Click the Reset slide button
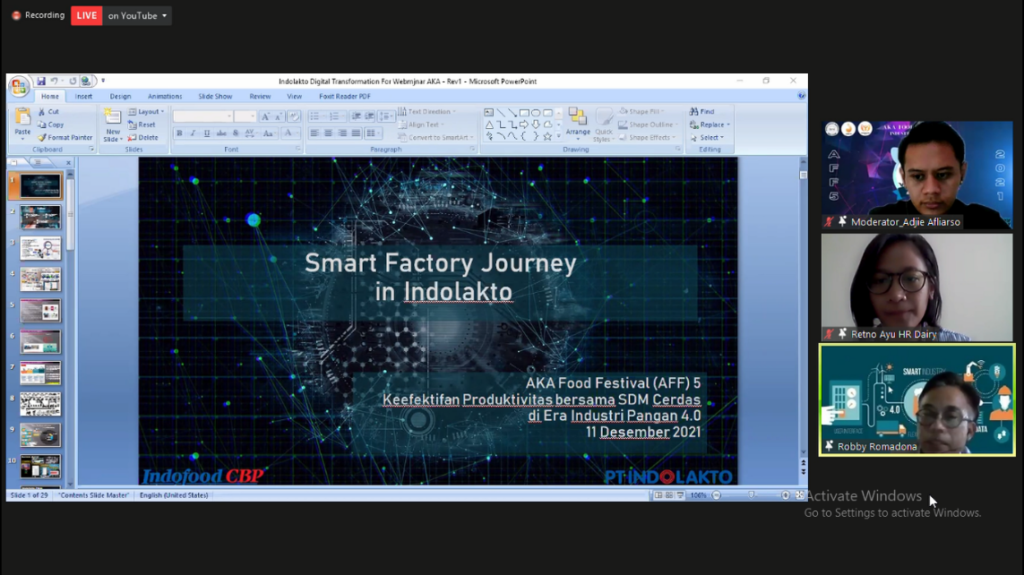 click(x=143, y=125)
